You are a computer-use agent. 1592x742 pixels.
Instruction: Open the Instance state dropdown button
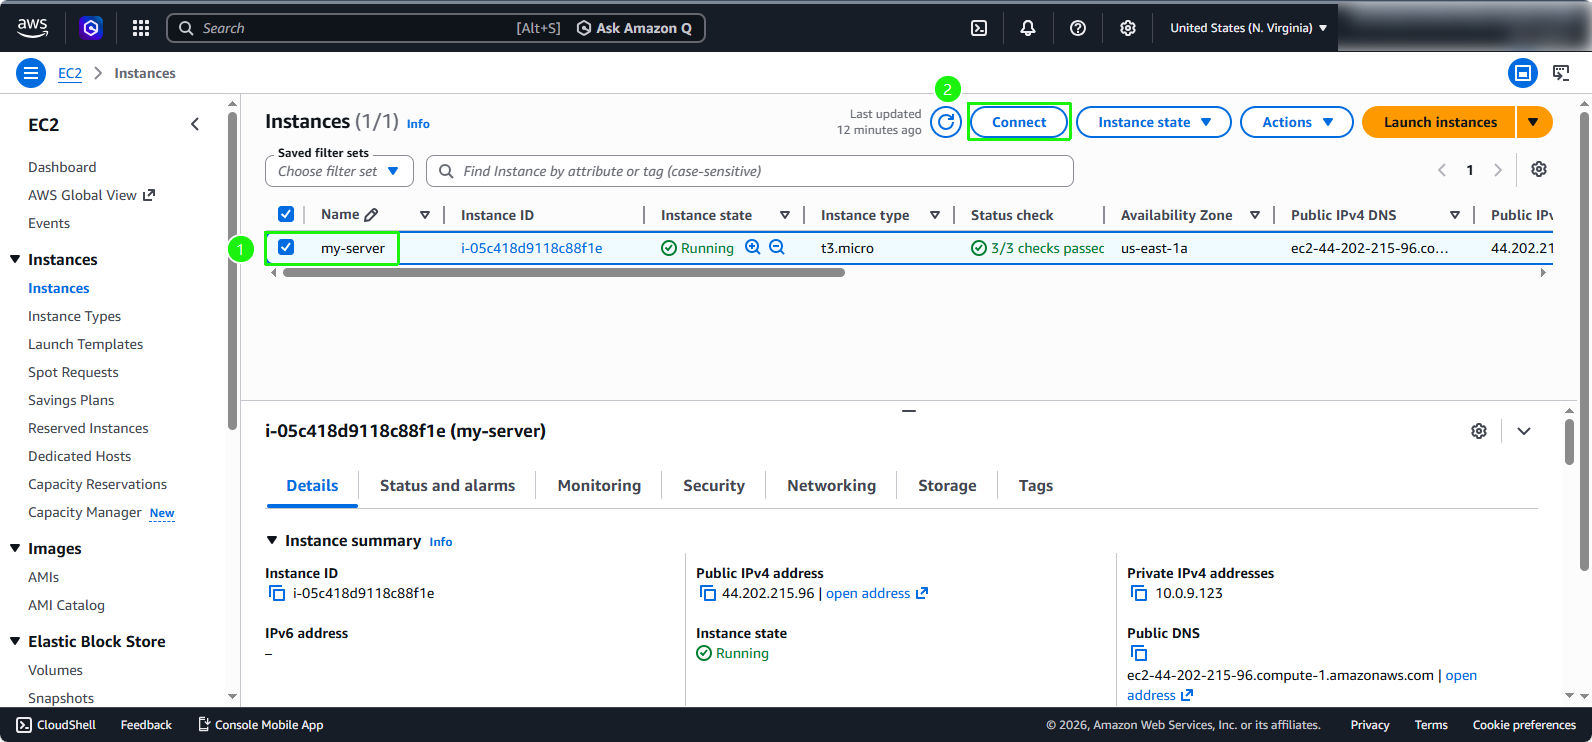pyautogui.click(x=1154, y=122)
